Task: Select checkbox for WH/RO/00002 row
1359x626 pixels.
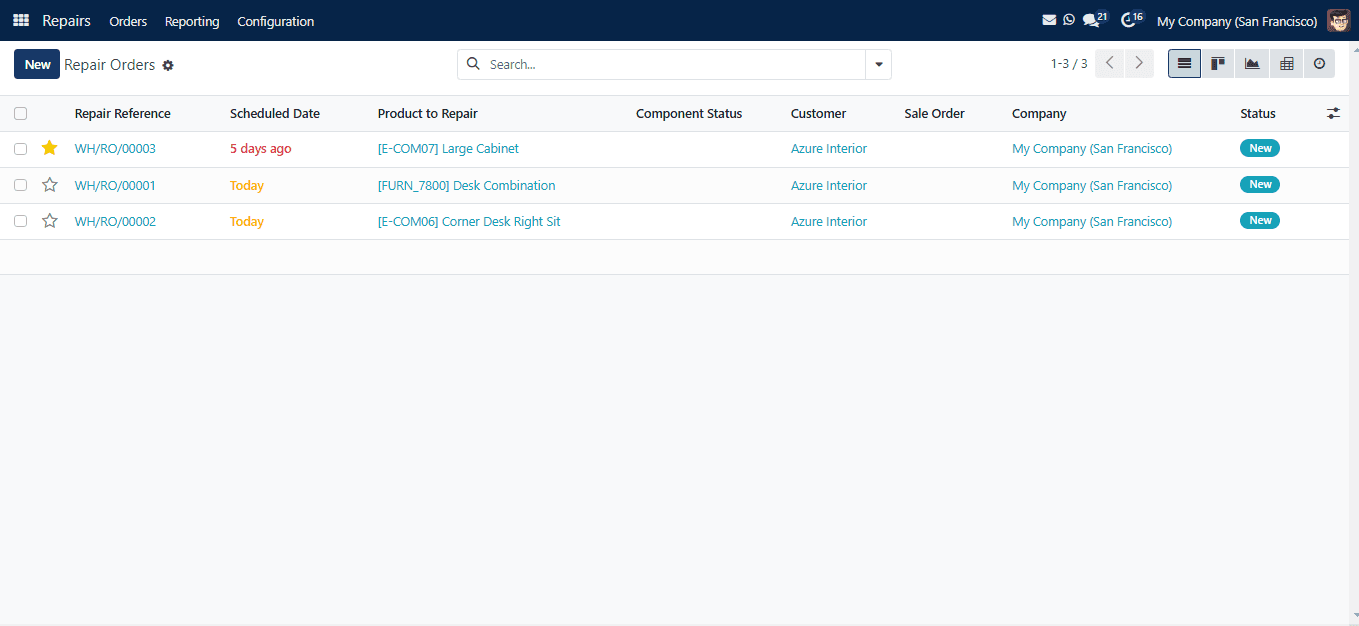Action: [20, 221]
